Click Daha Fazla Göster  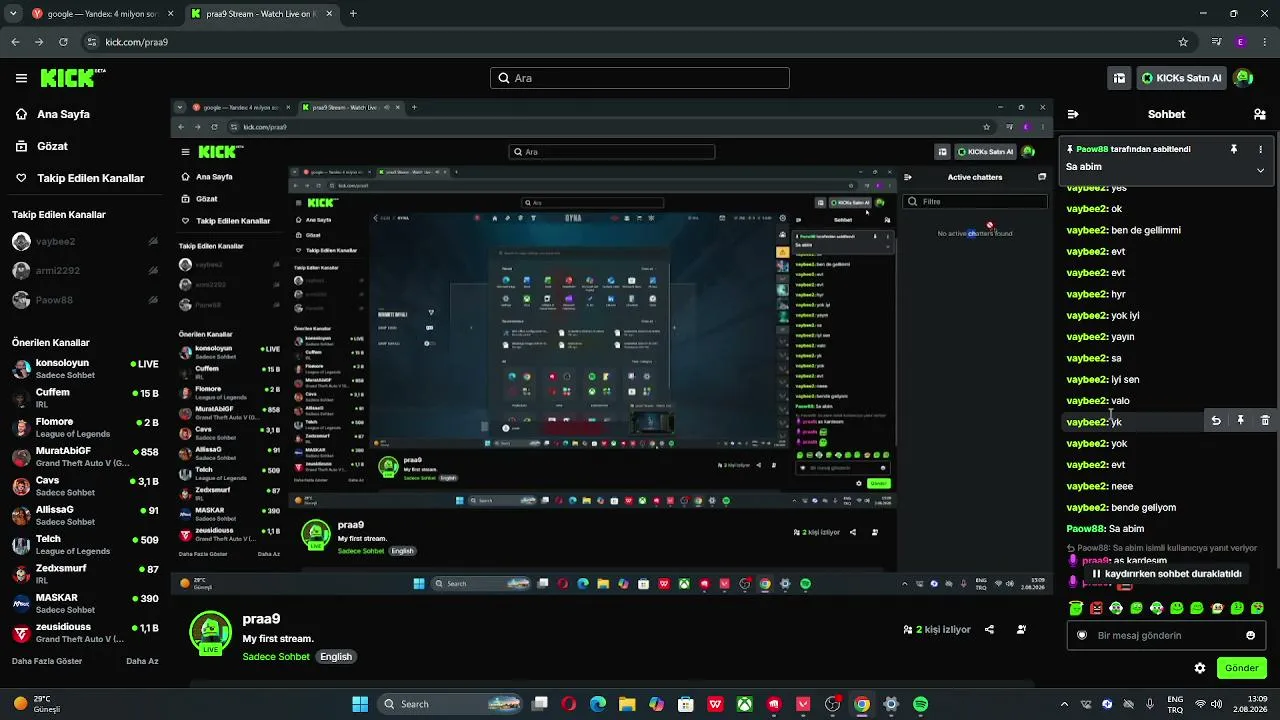tap(47, 661)
